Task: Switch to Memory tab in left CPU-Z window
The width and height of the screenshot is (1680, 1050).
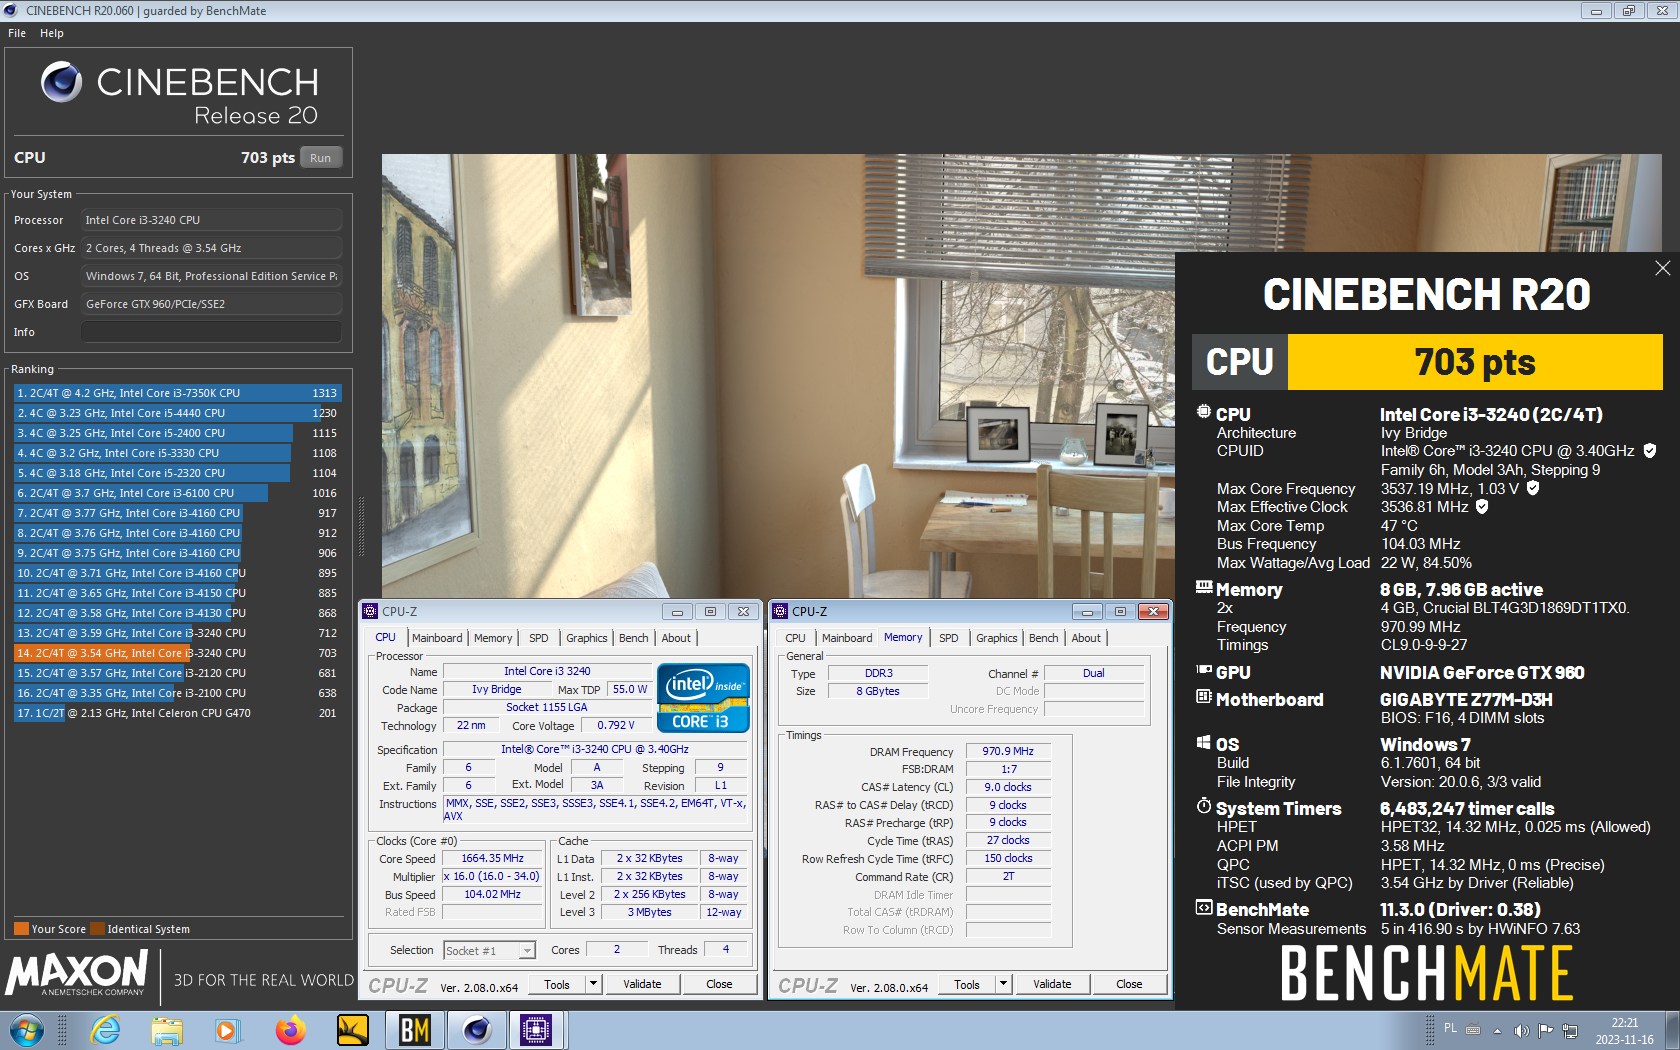Action: pos(493,638)
